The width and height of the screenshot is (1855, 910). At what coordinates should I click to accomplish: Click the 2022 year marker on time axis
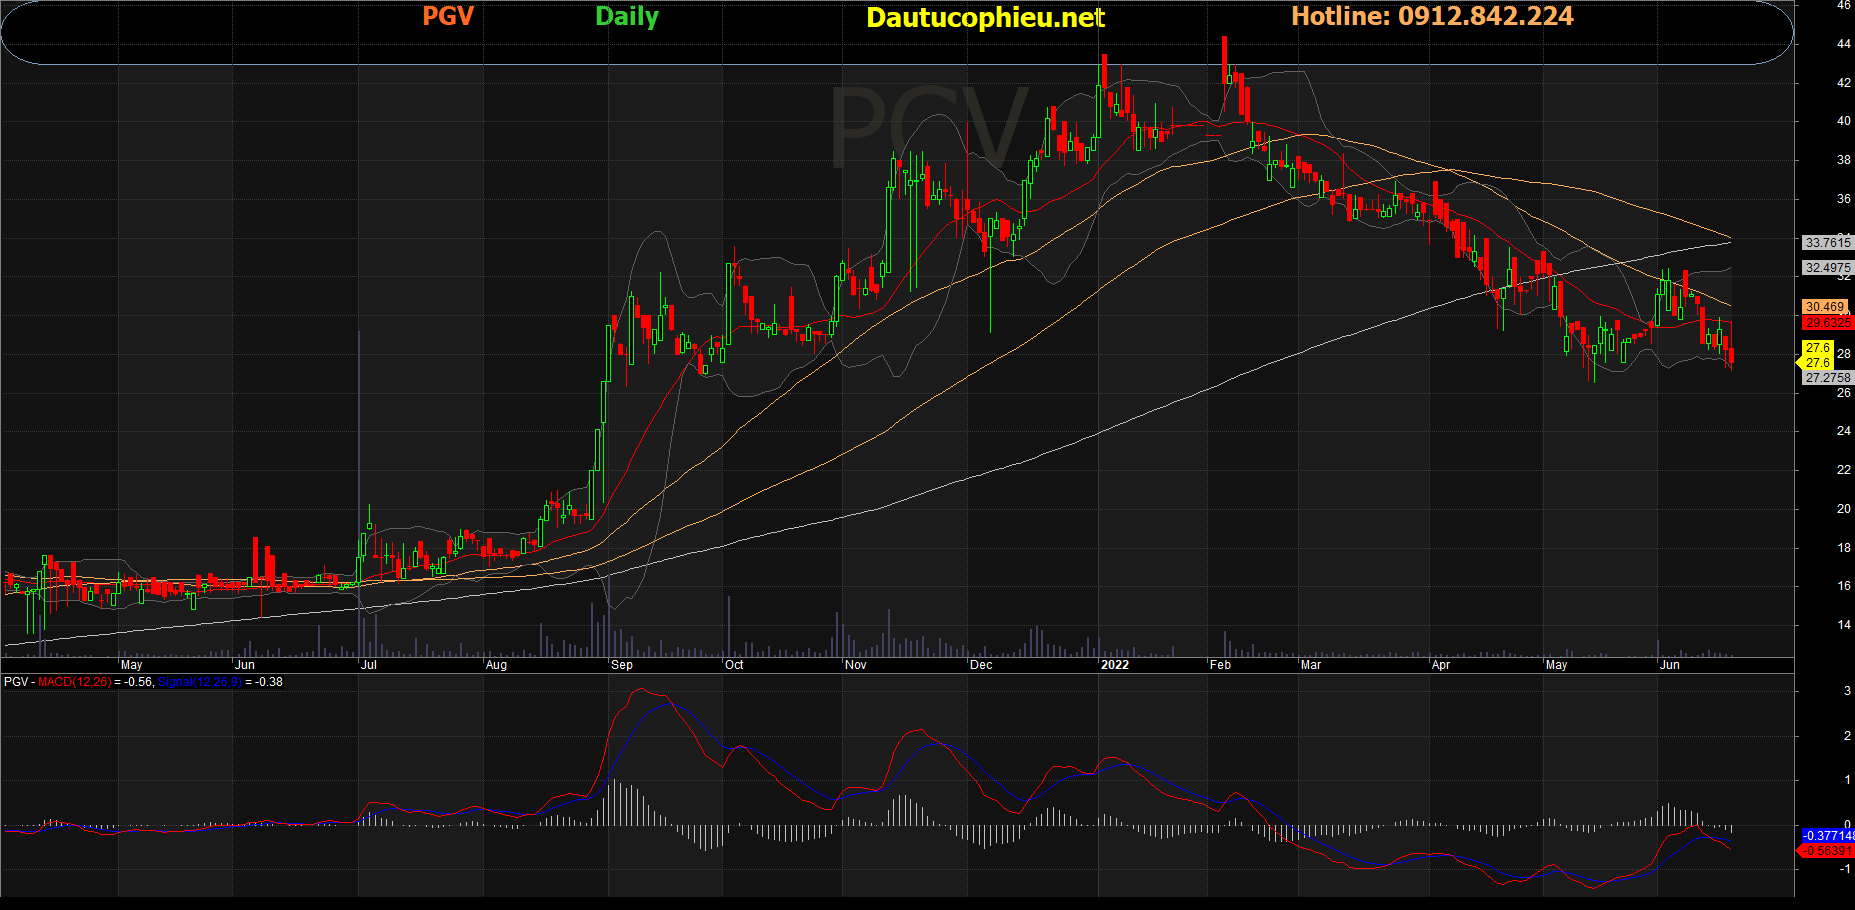[1114, 665]
